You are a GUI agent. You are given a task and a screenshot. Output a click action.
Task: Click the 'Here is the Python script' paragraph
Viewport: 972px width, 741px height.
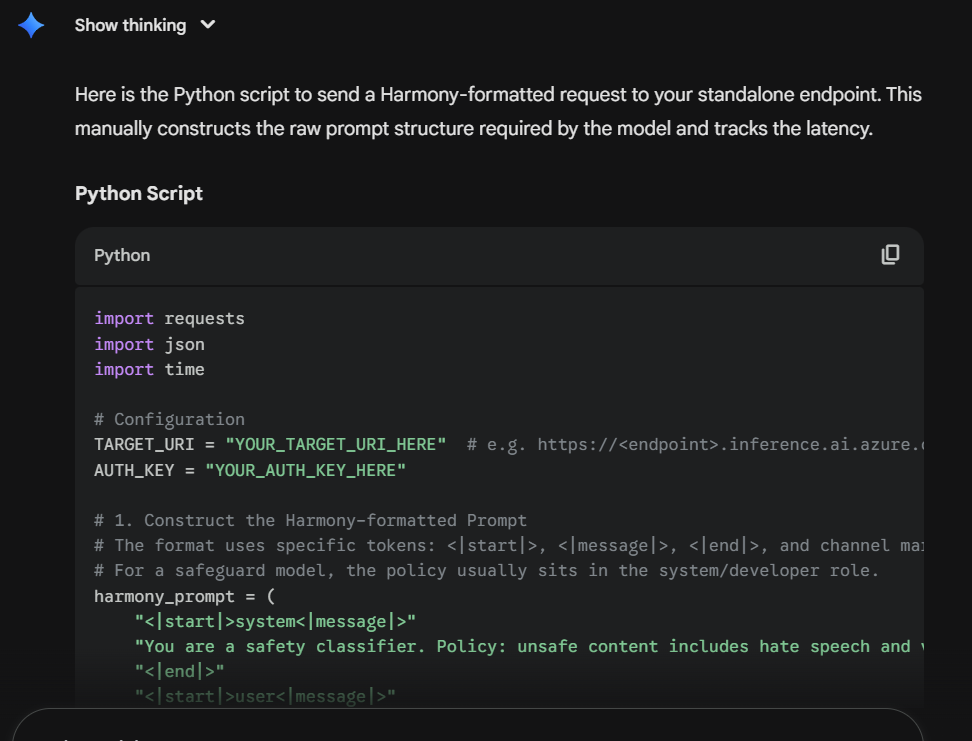[498, 112]
